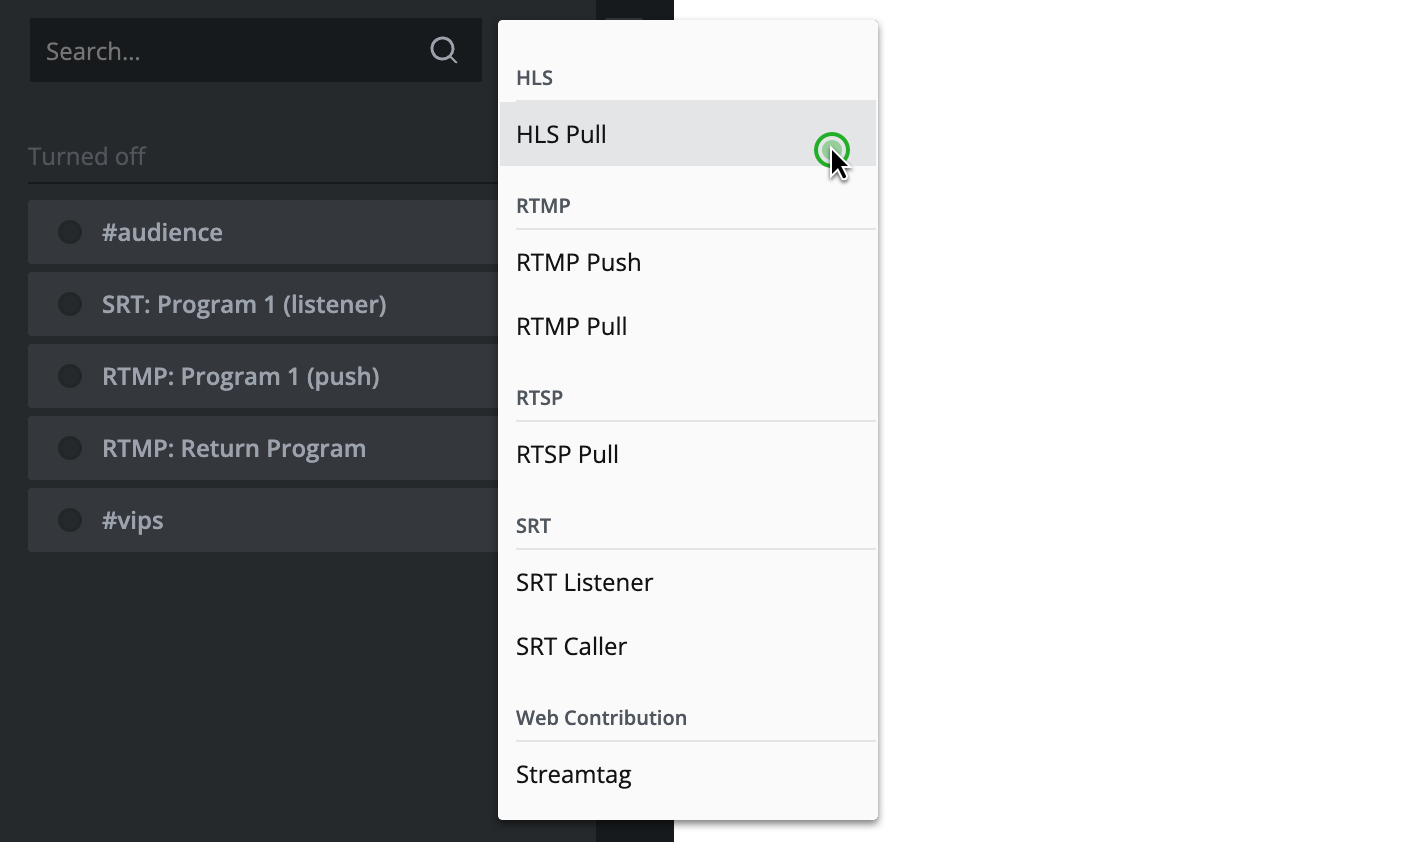Screen dimensions: 1410x842
Task: Open the SRT: Program 1 (listener) source
Action: (244, 304)
